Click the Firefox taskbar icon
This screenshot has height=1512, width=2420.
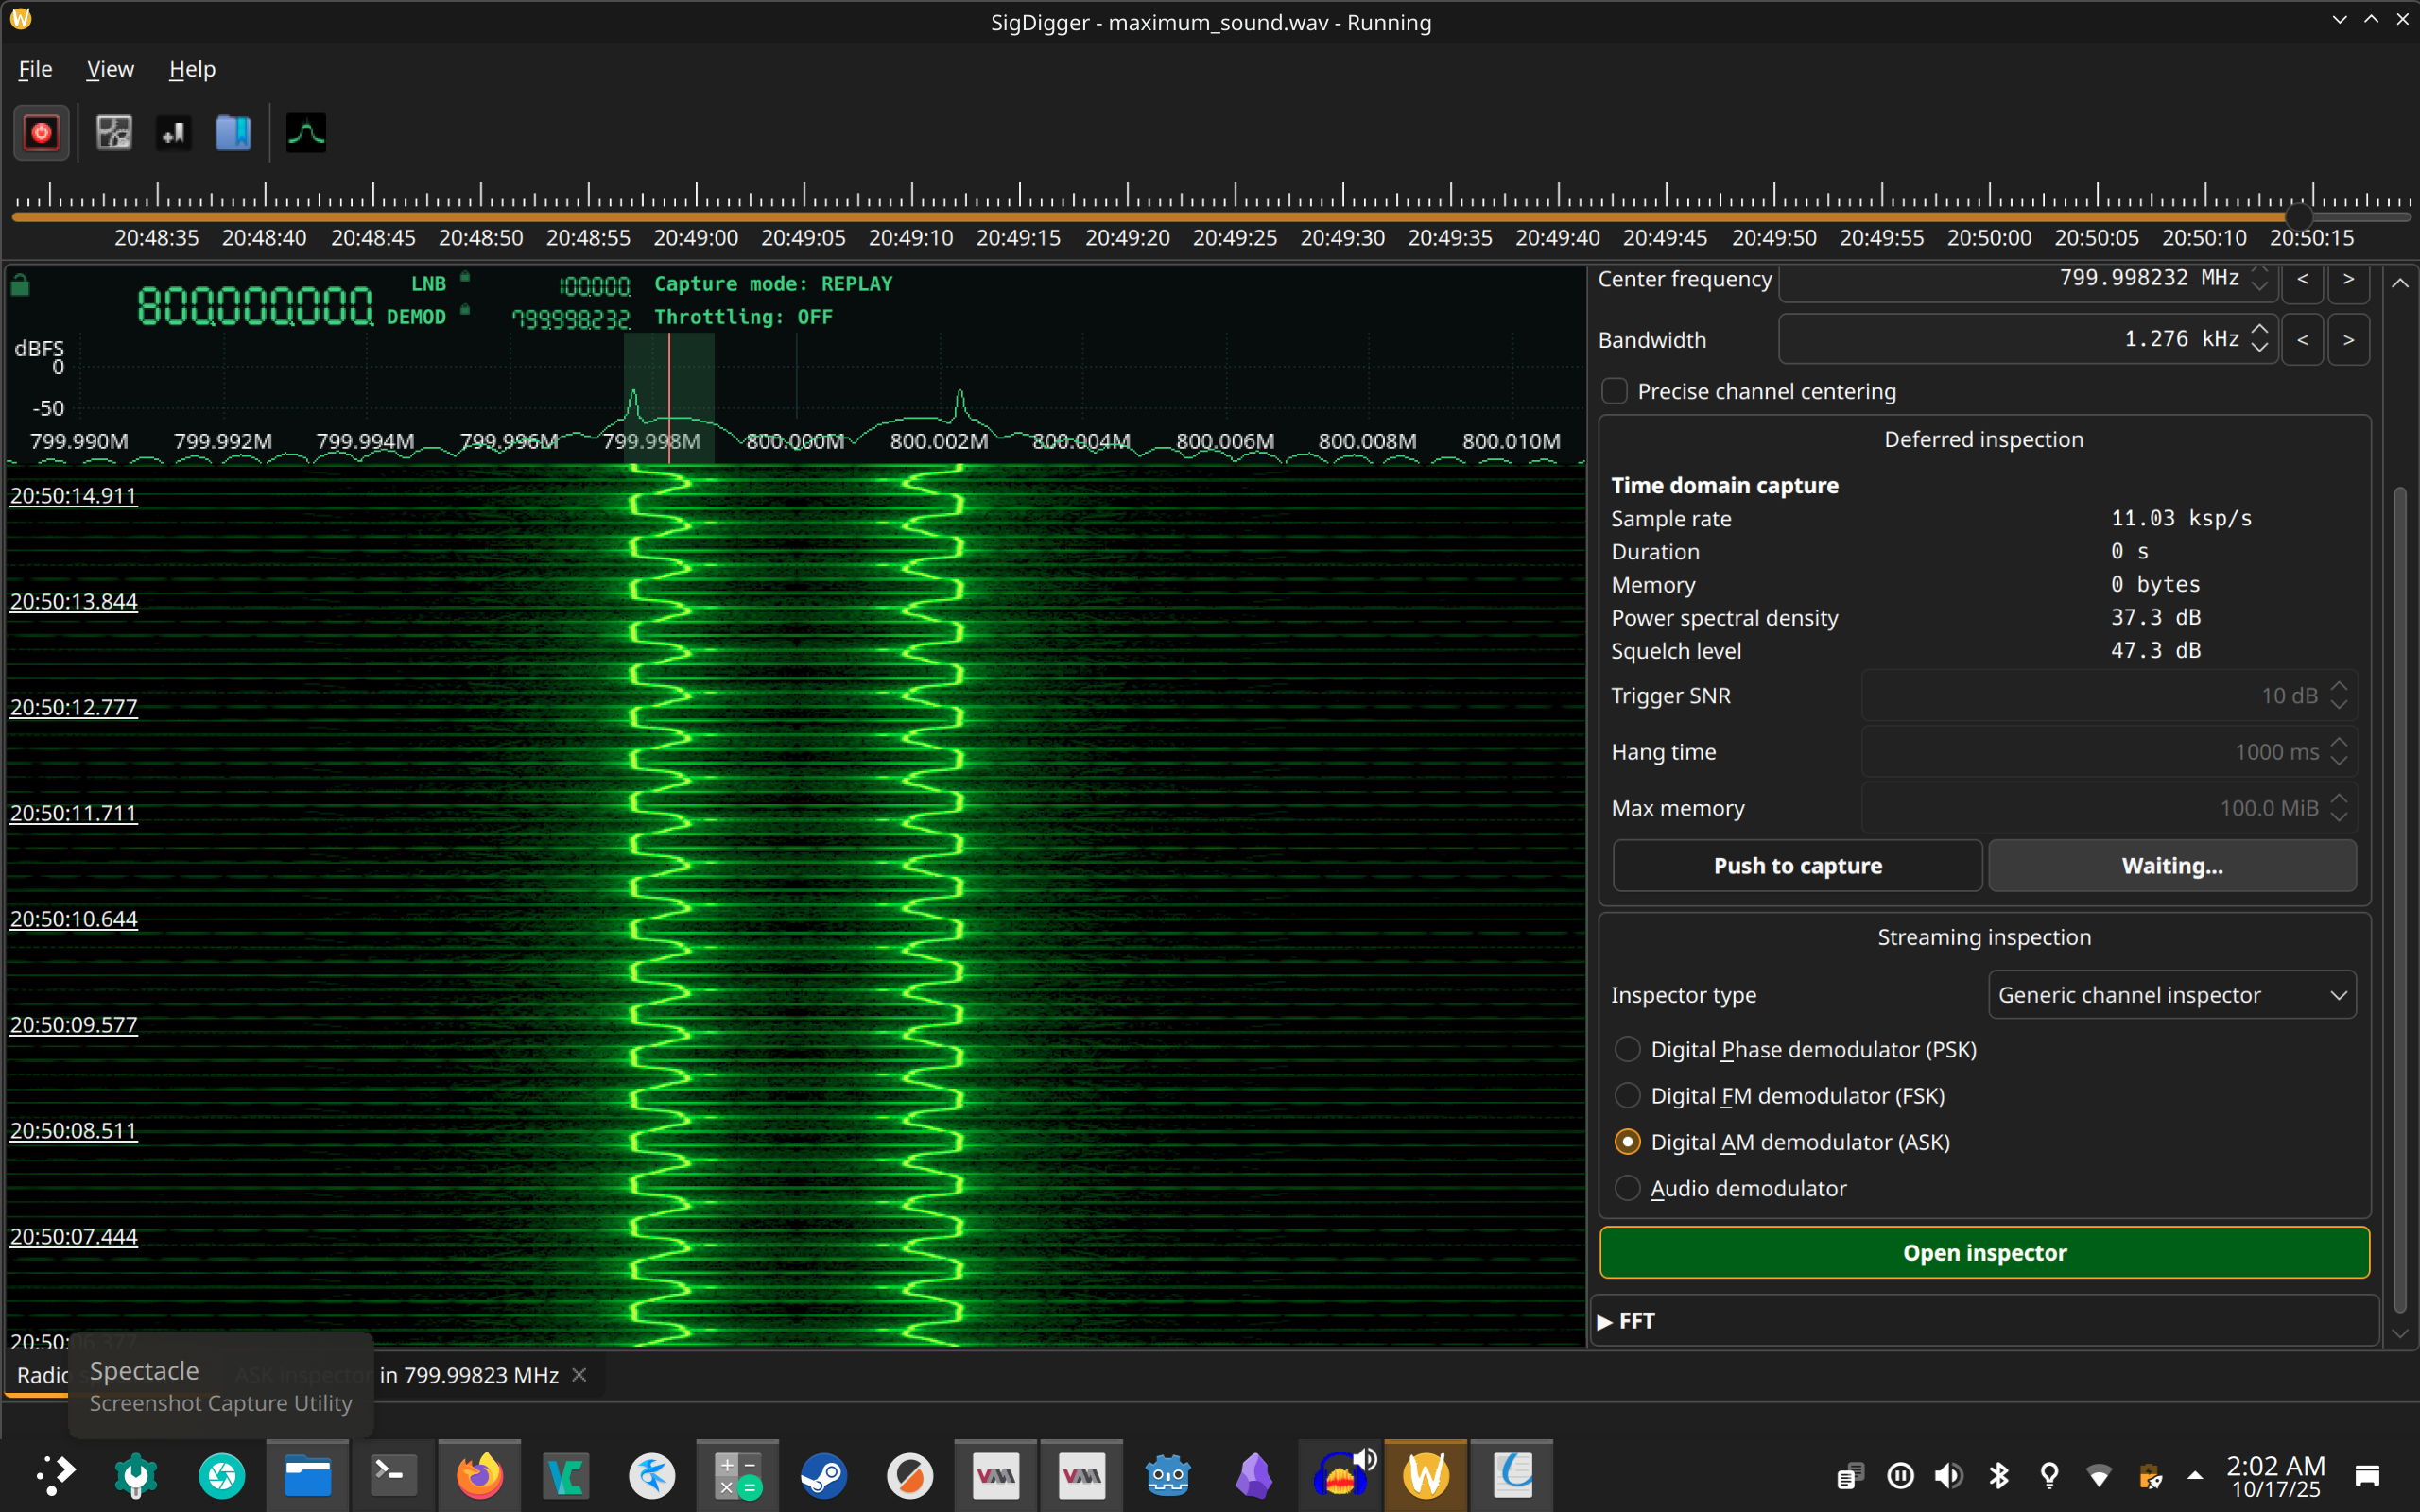pyautogui.click(x=479, y=1475)
